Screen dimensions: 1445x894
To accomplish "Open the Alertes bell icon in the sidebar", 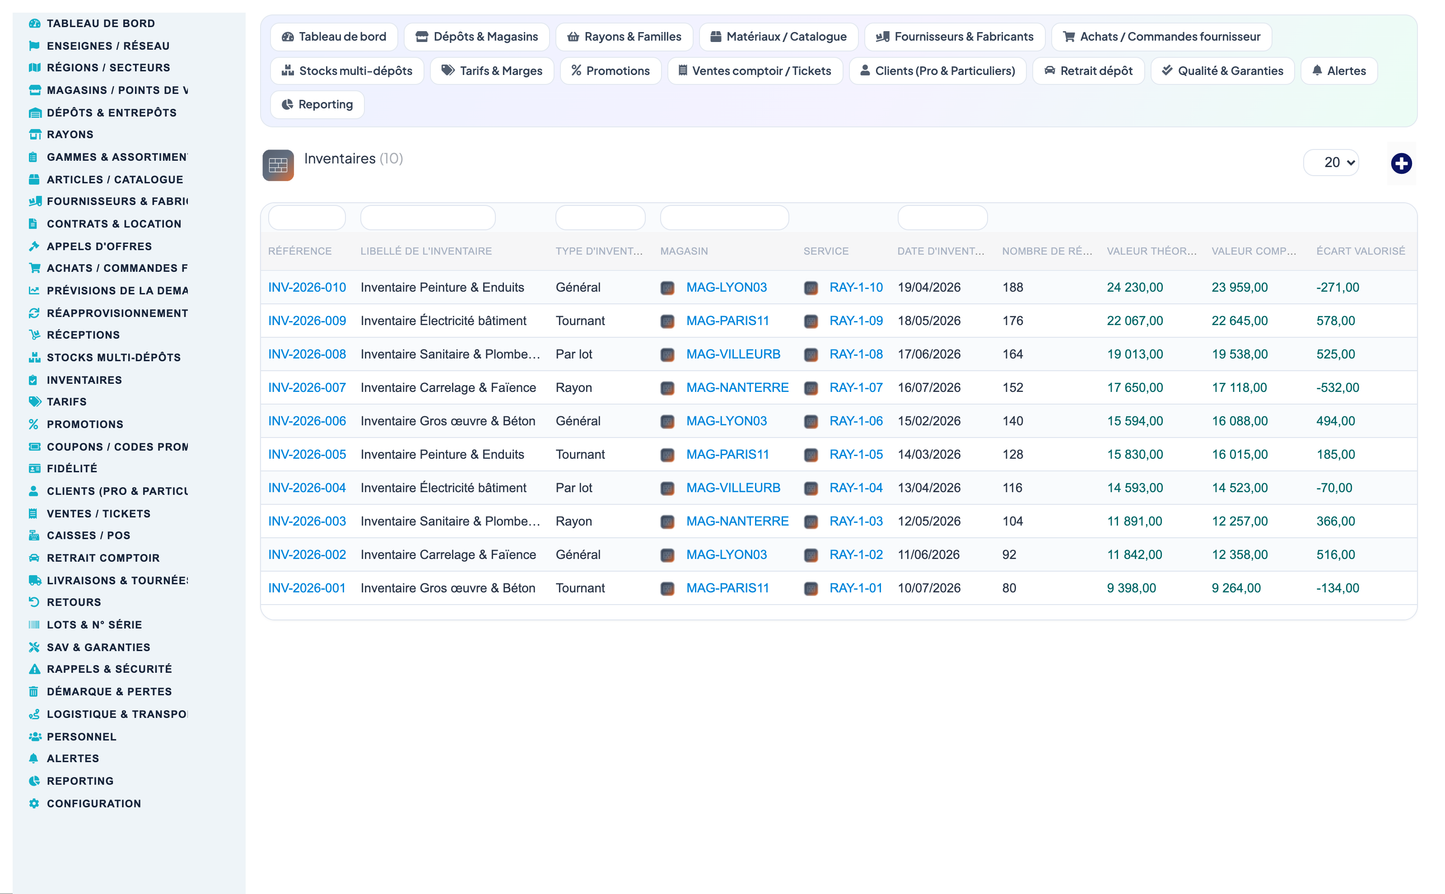I will (34, 759).
